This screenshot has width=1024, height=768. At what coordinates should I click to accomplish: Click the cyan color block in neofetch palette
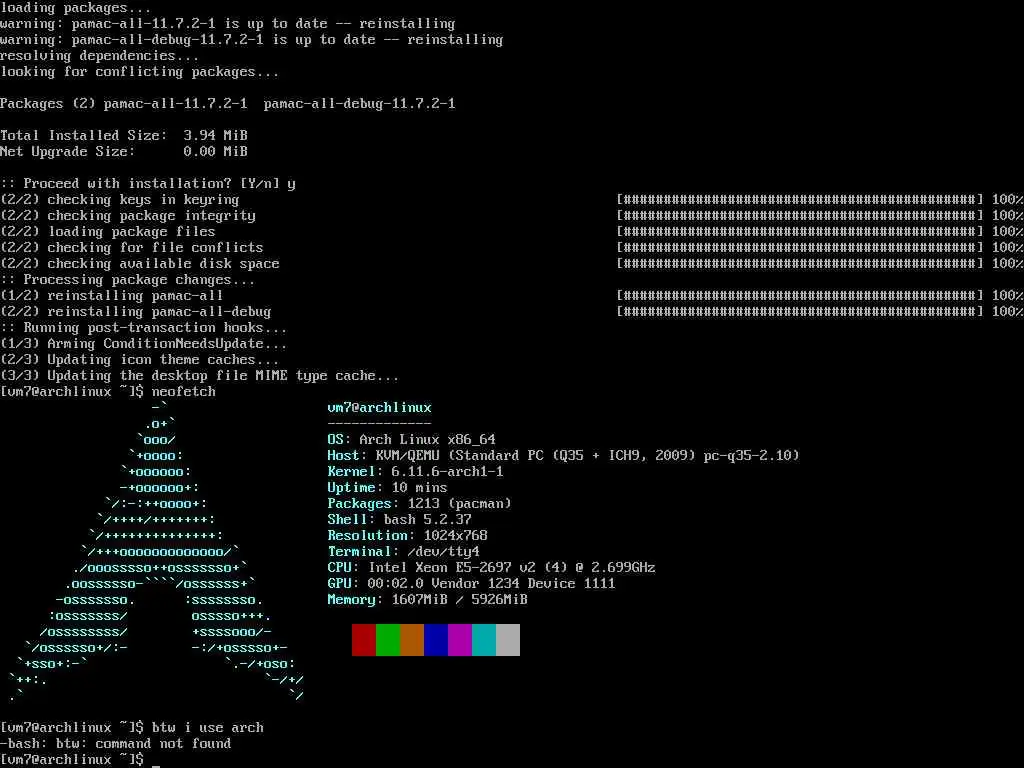click(484, 640)
